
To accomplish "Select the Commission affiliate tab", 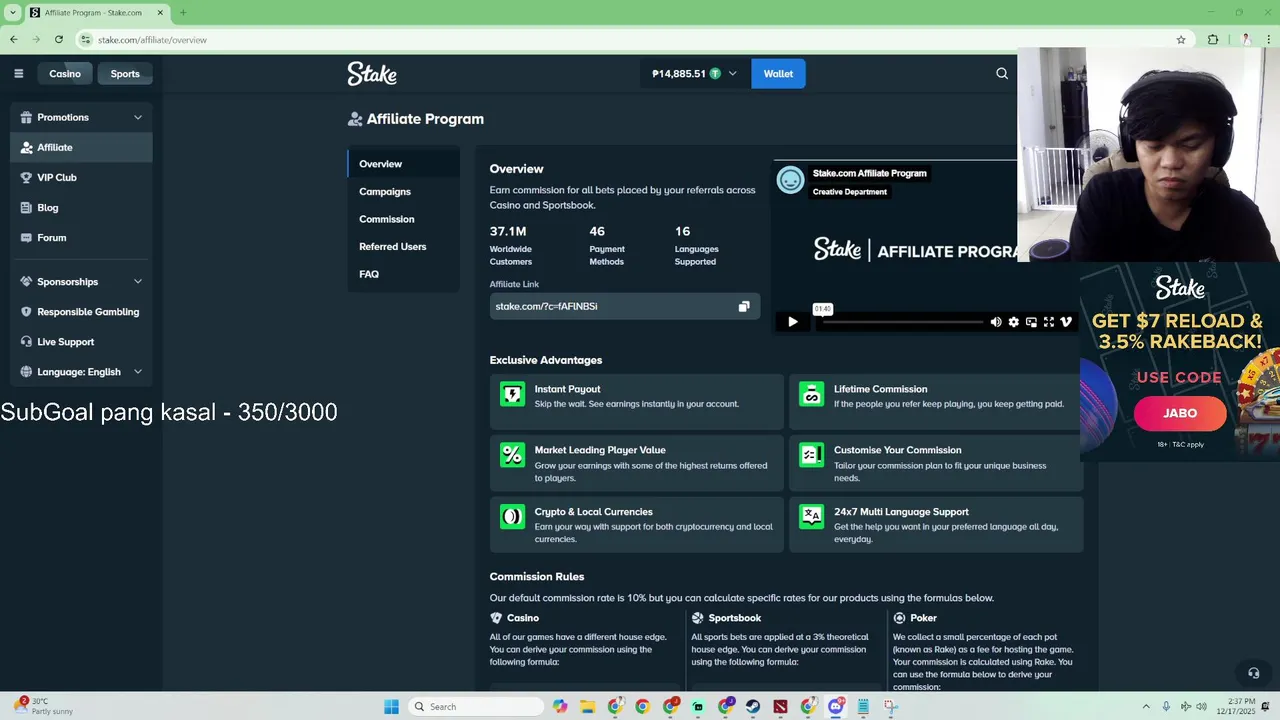I will click(x=404, y=219).
